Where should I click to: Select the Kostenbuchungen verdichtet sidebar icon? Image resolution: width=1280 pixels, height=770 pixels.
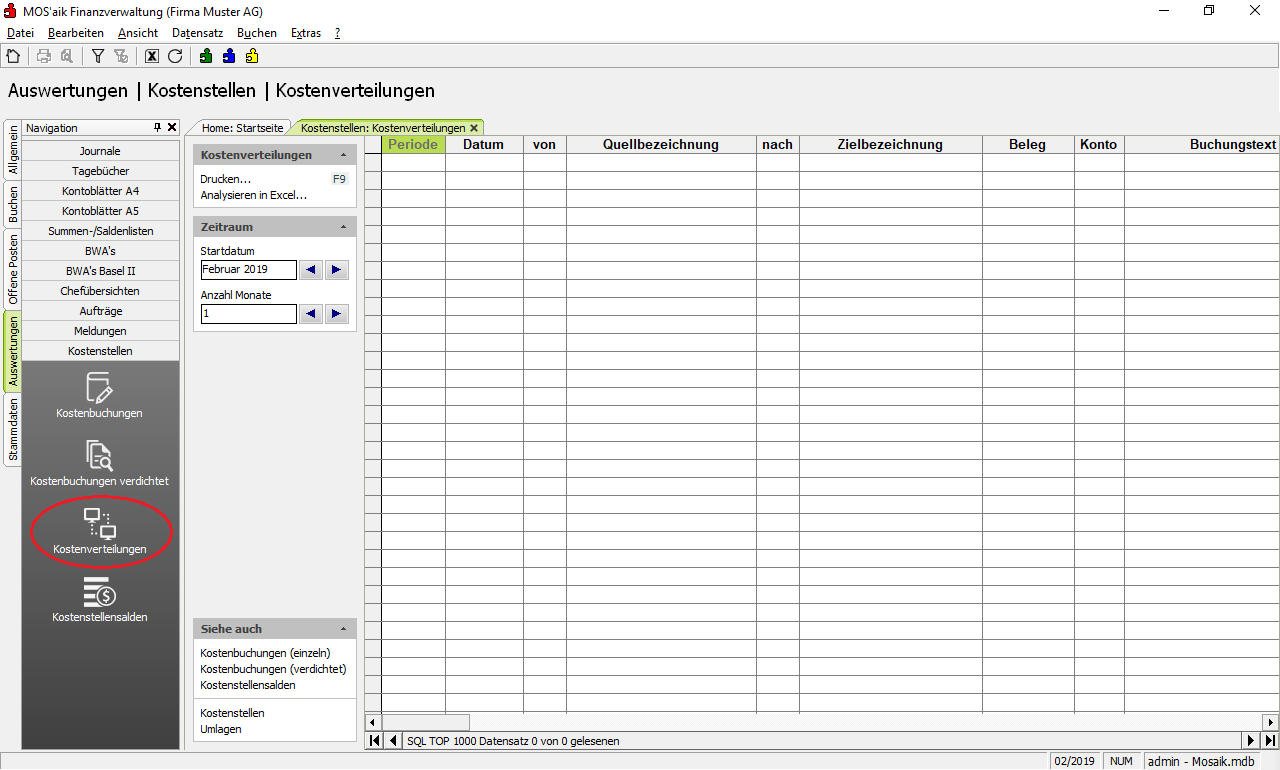(99, 464)
